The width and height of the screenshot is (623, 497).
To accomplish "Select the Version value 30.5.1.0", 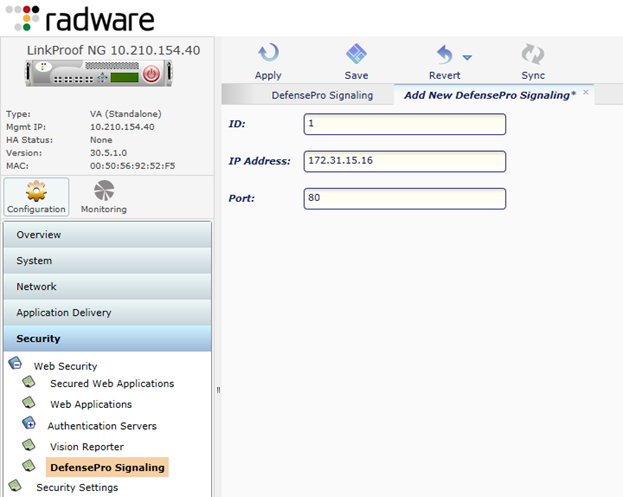I will point(108,153).
